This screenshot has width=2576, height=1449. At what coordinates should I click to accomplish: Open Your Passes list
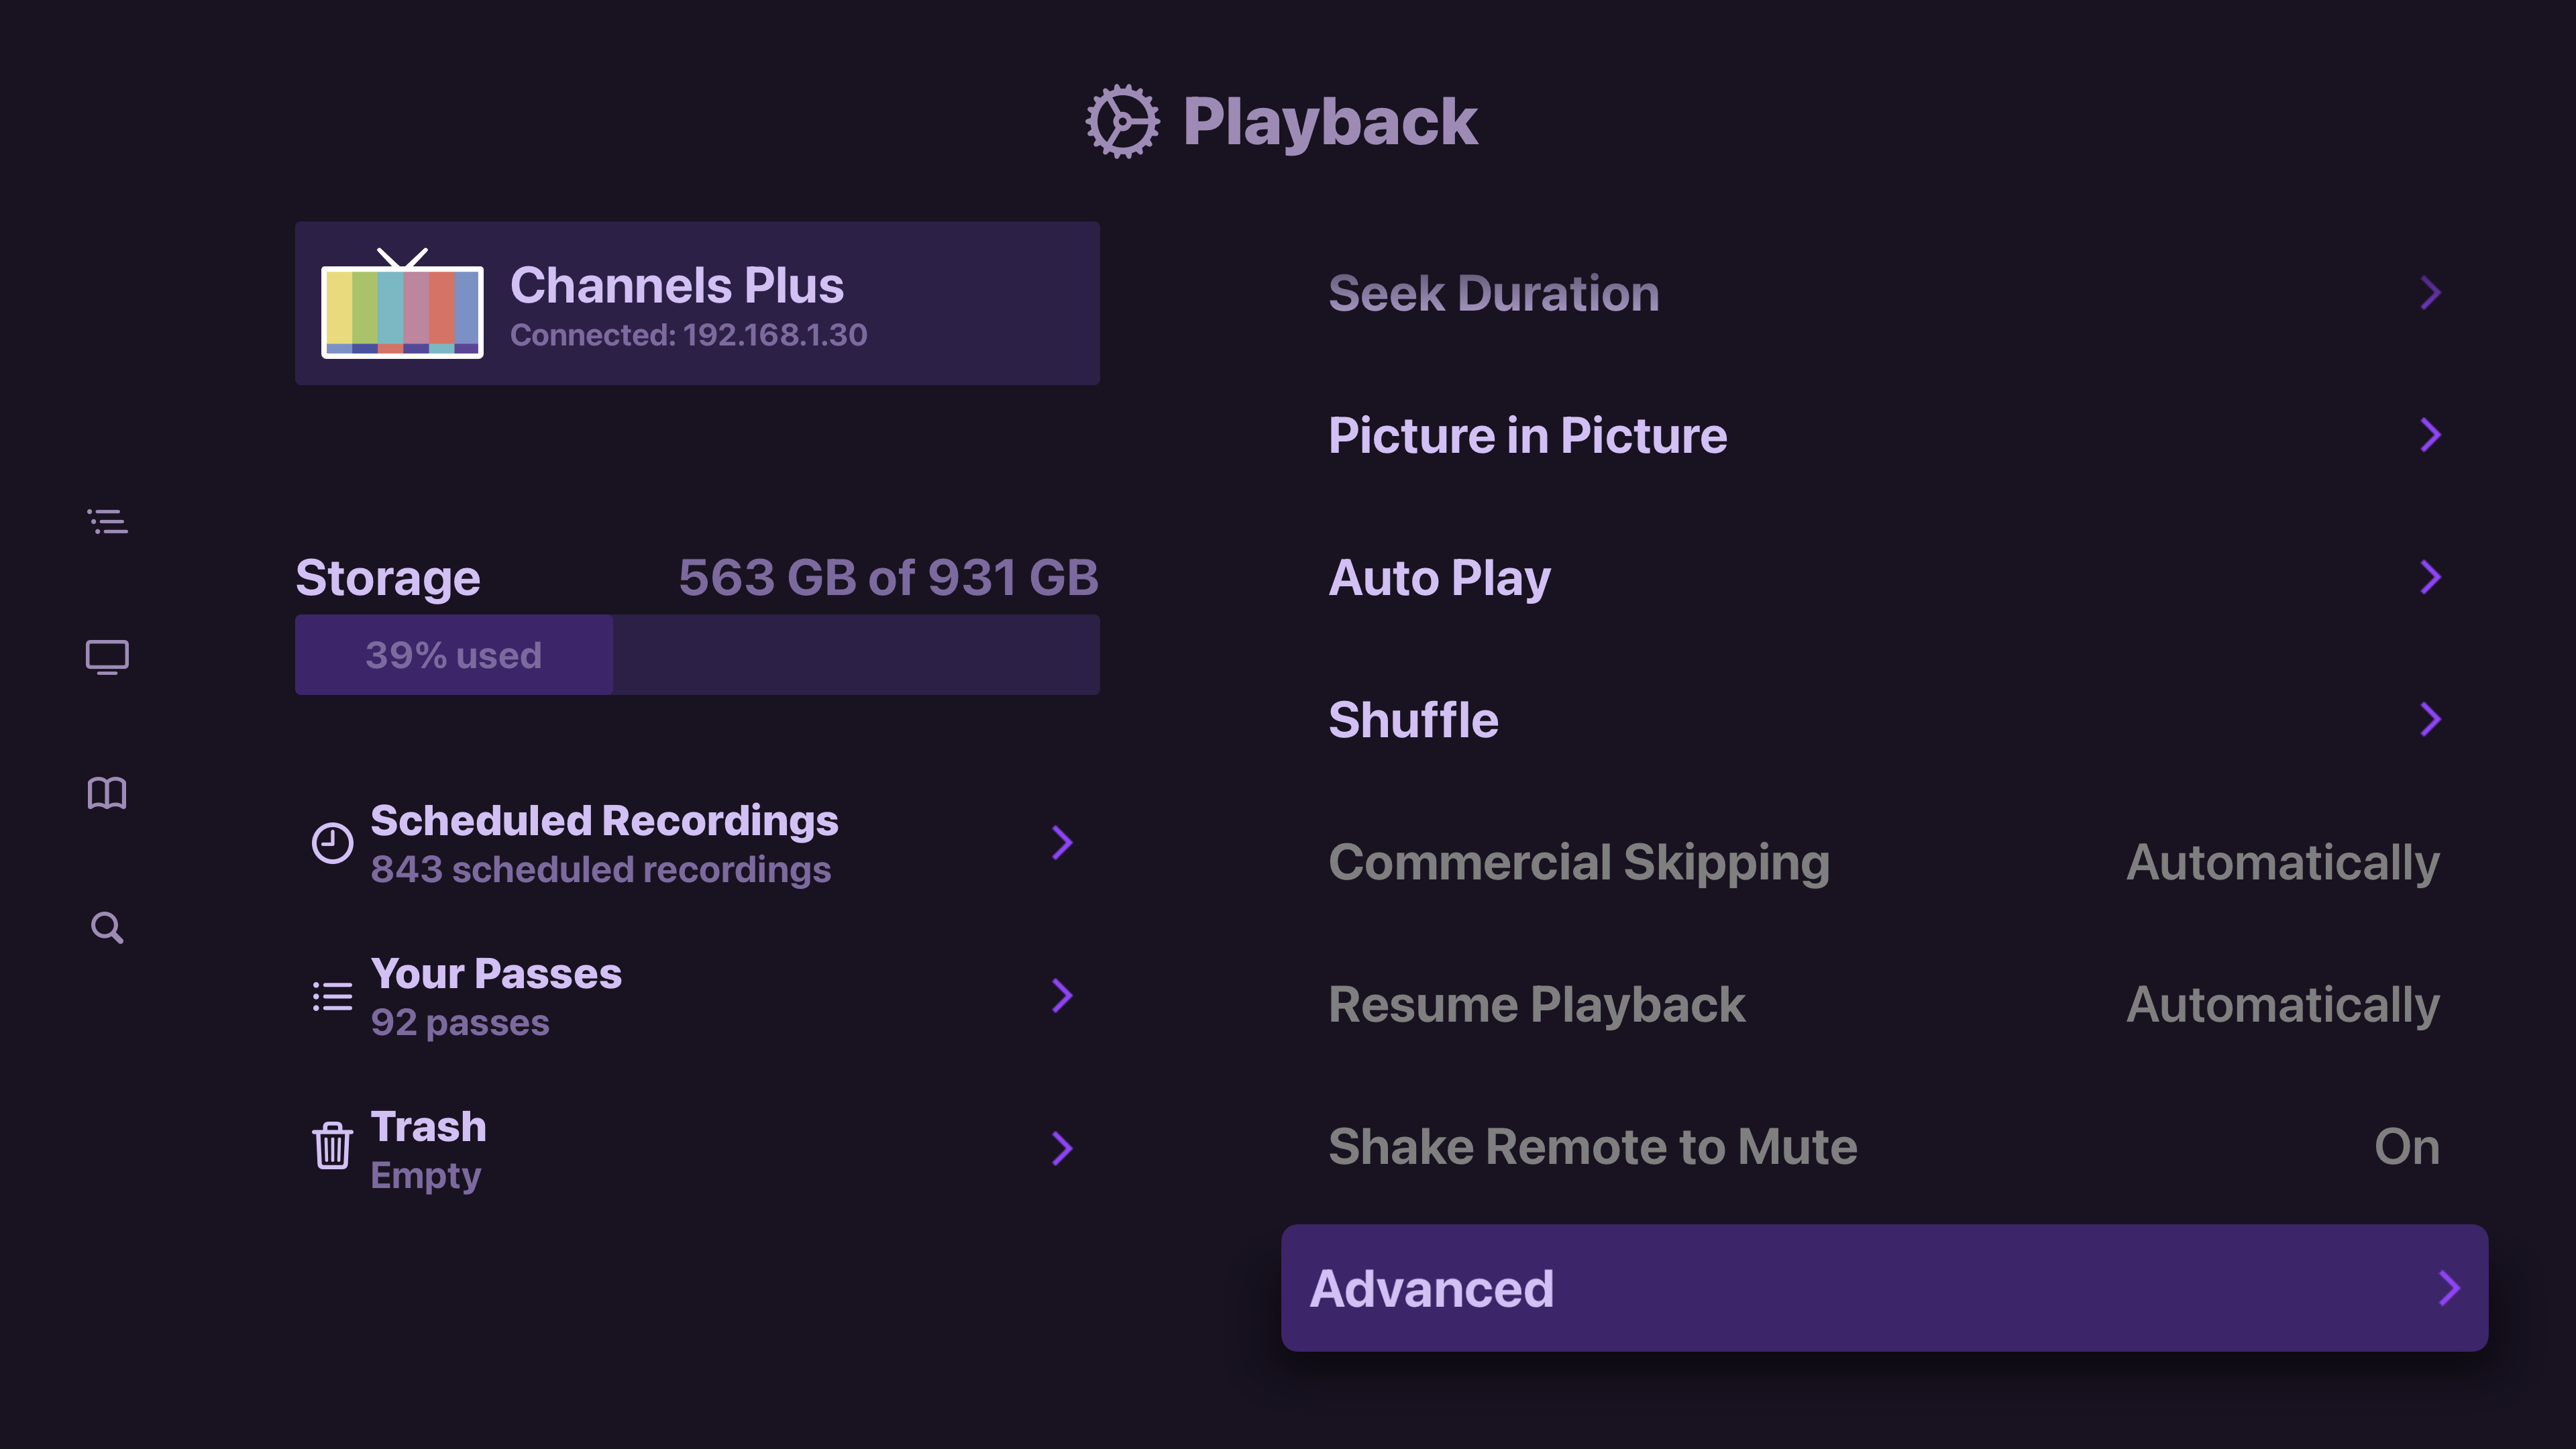[697, 996]
